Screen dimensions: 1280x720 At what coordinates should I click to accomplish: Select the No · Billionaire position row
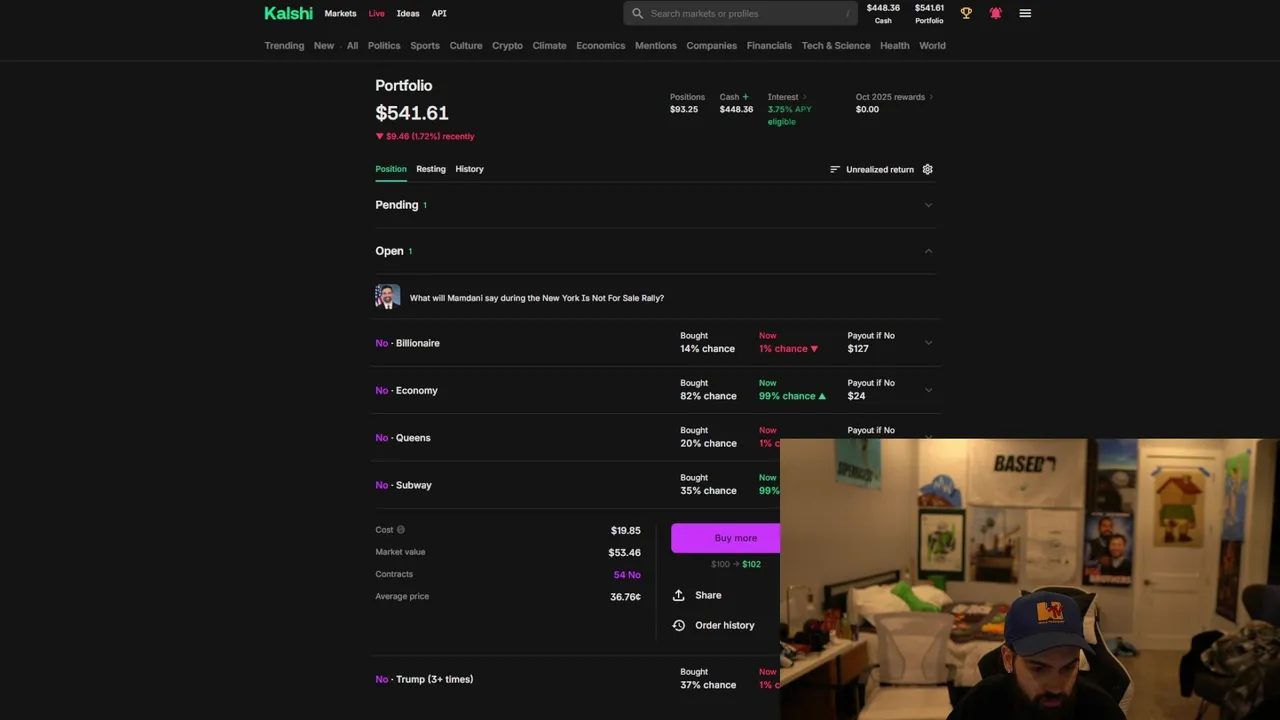pyautogui.click(x=655, y=343)
